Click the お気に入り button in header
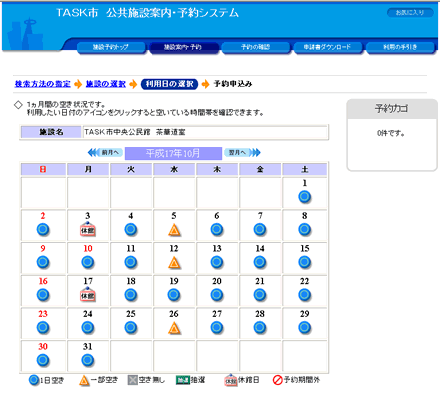 410,13
